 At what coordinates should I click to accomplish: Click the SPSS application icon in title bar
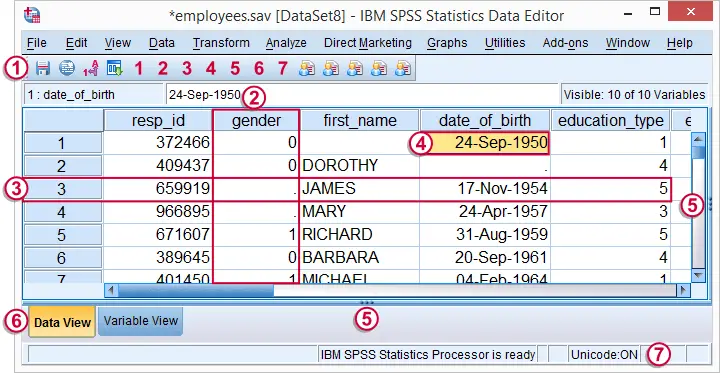32,15
